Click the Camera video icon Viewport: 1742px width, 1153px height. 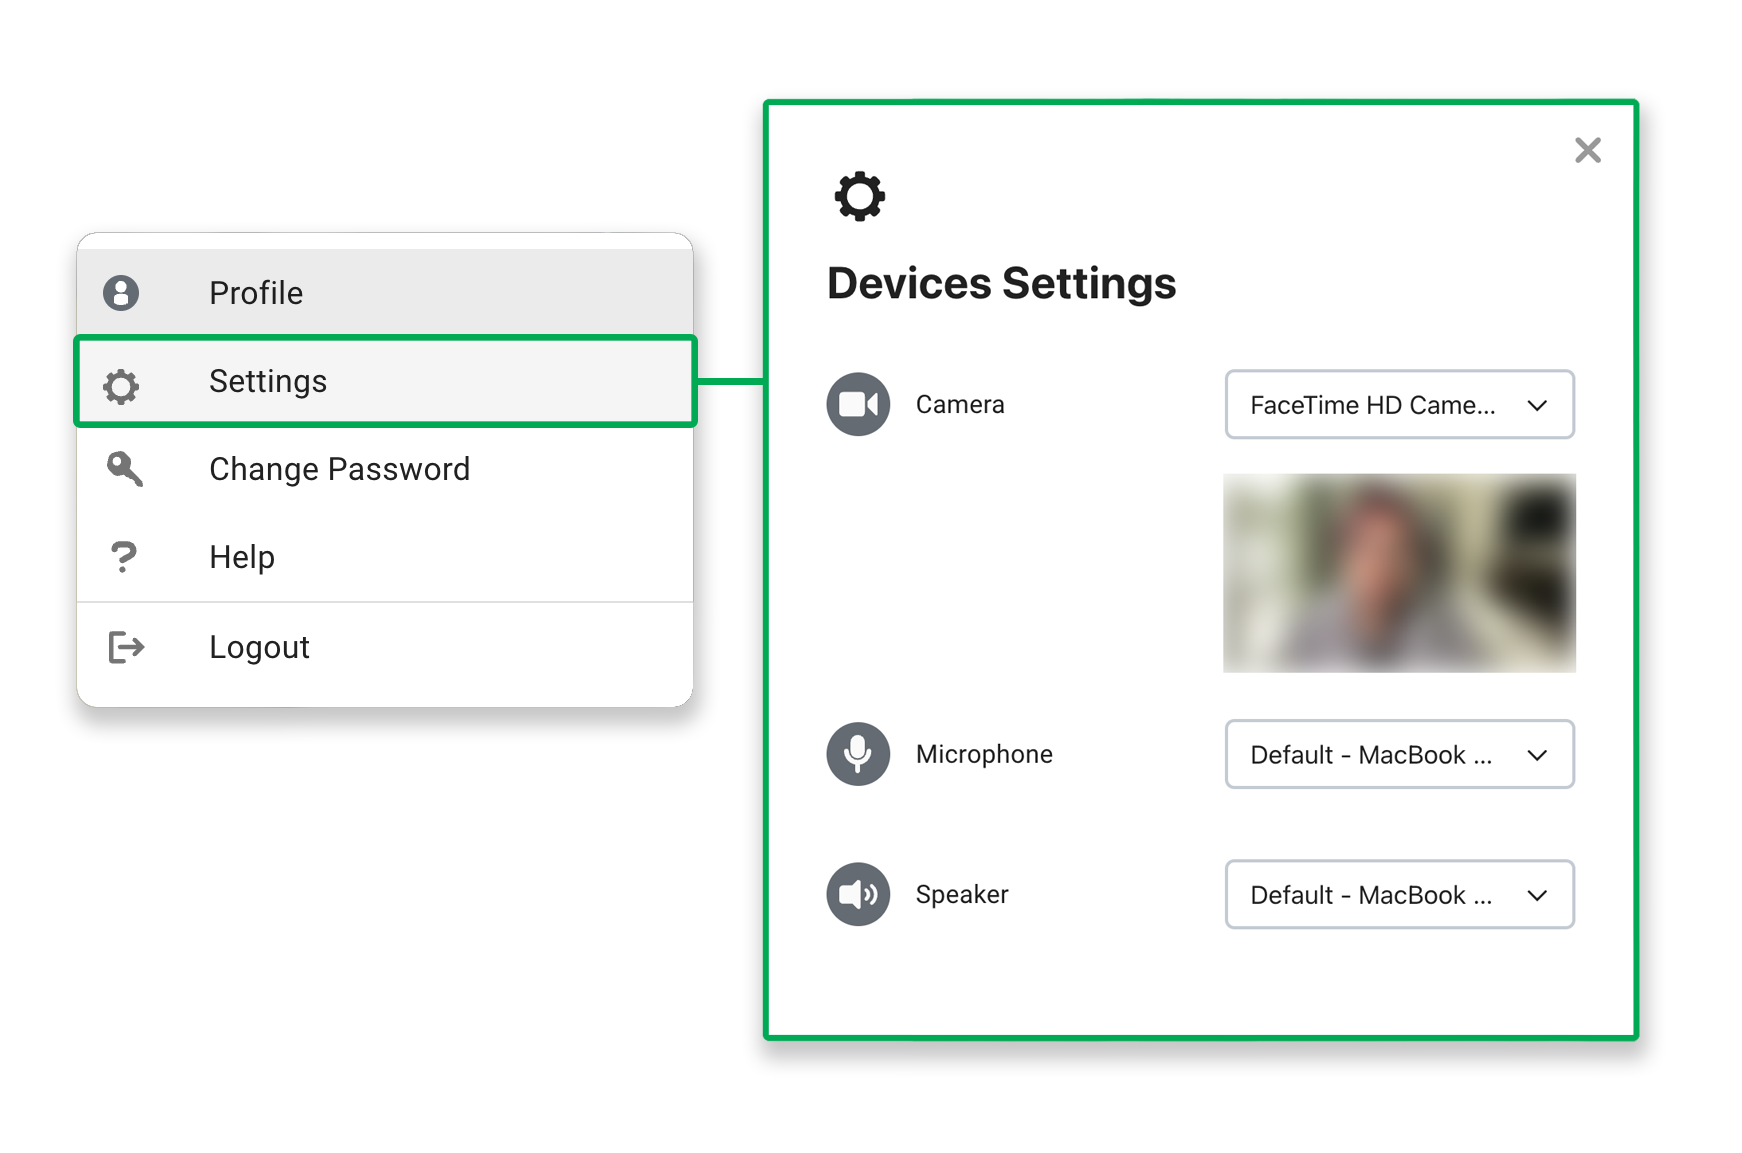pos(858,404)
